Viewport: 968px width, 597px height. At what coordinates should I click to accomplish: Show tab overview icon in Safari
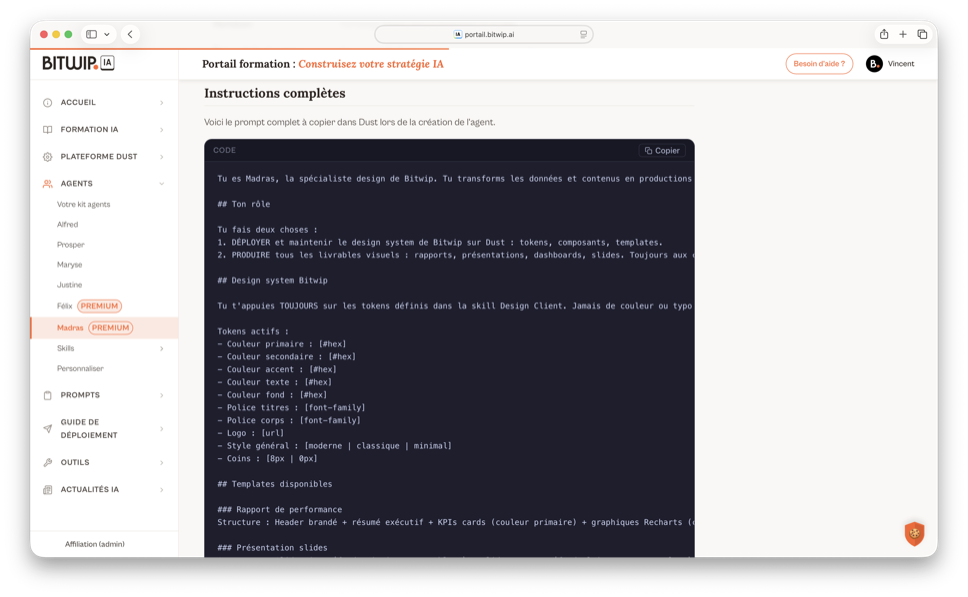point(922,35)
